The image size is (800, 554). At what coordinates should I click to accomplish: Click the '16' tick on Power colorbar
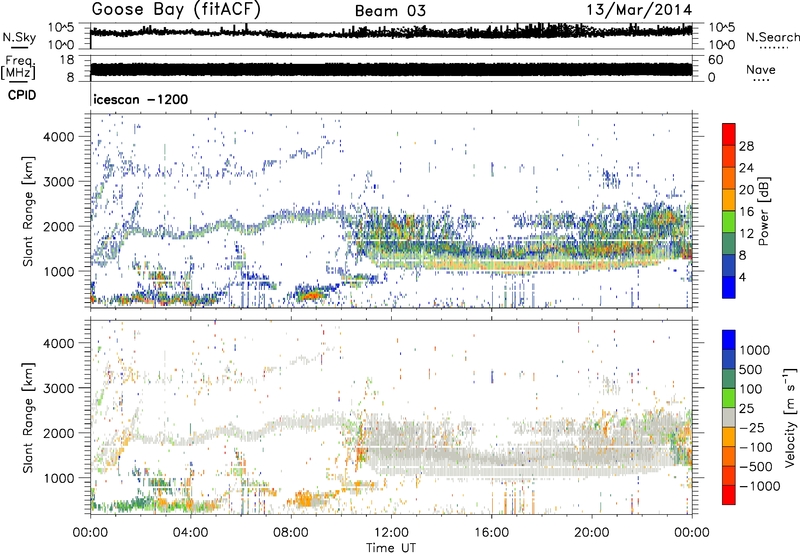click(746, 212)
